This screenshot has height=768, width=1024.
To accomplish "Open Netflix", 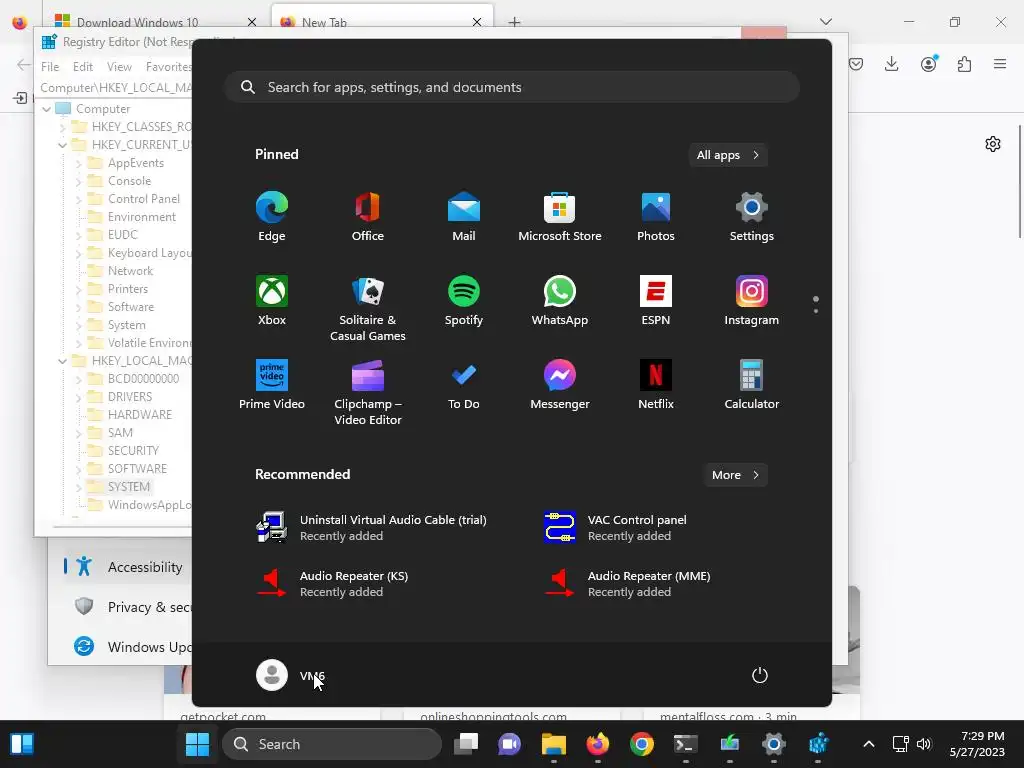I will click(656, 385).
